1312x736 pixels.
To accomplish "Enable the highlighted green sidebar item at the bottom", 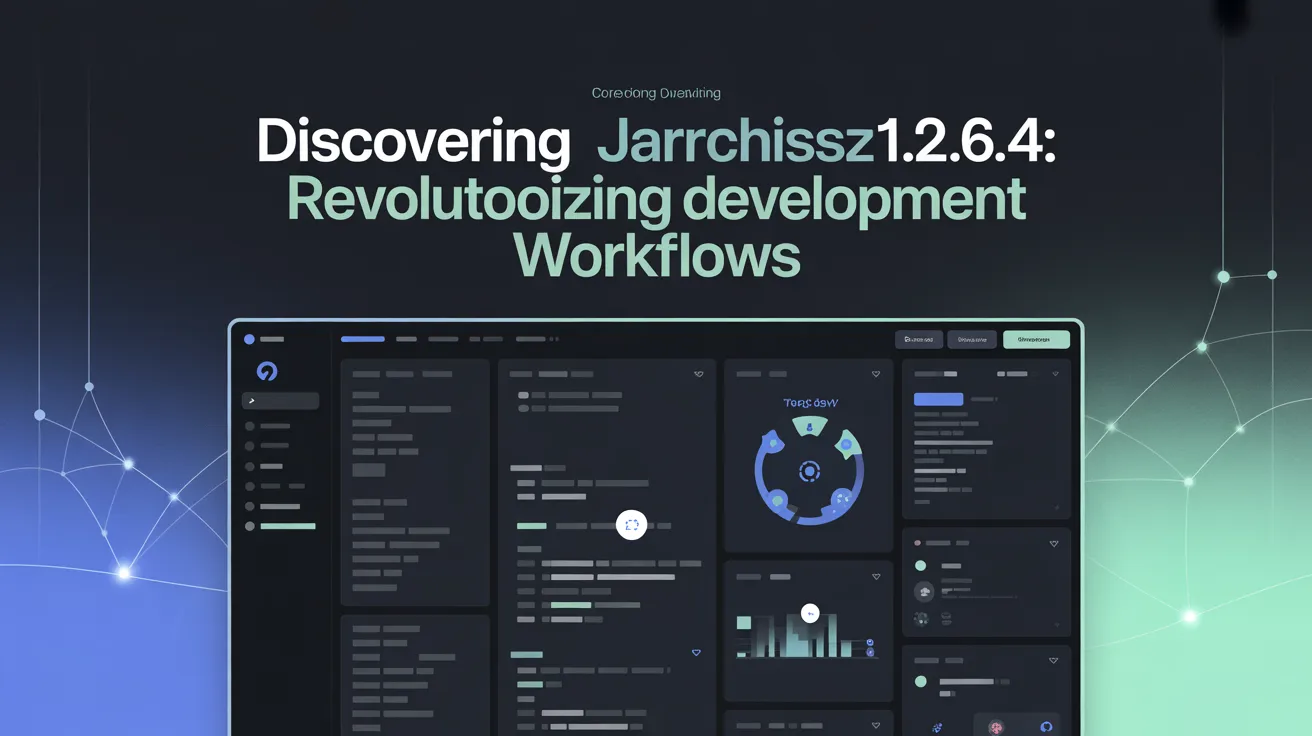I will click(x=287, y=527).
